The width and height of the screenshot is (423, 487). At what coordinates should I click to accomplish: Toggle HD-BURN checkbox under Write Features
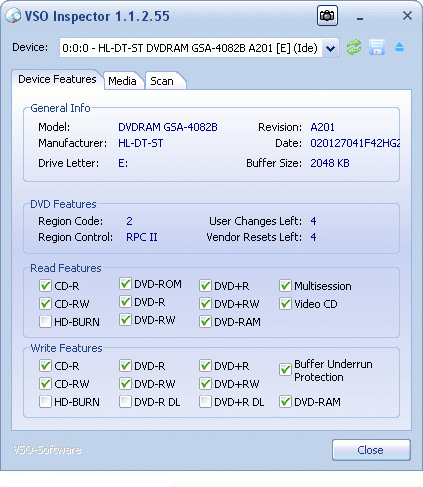45,402
